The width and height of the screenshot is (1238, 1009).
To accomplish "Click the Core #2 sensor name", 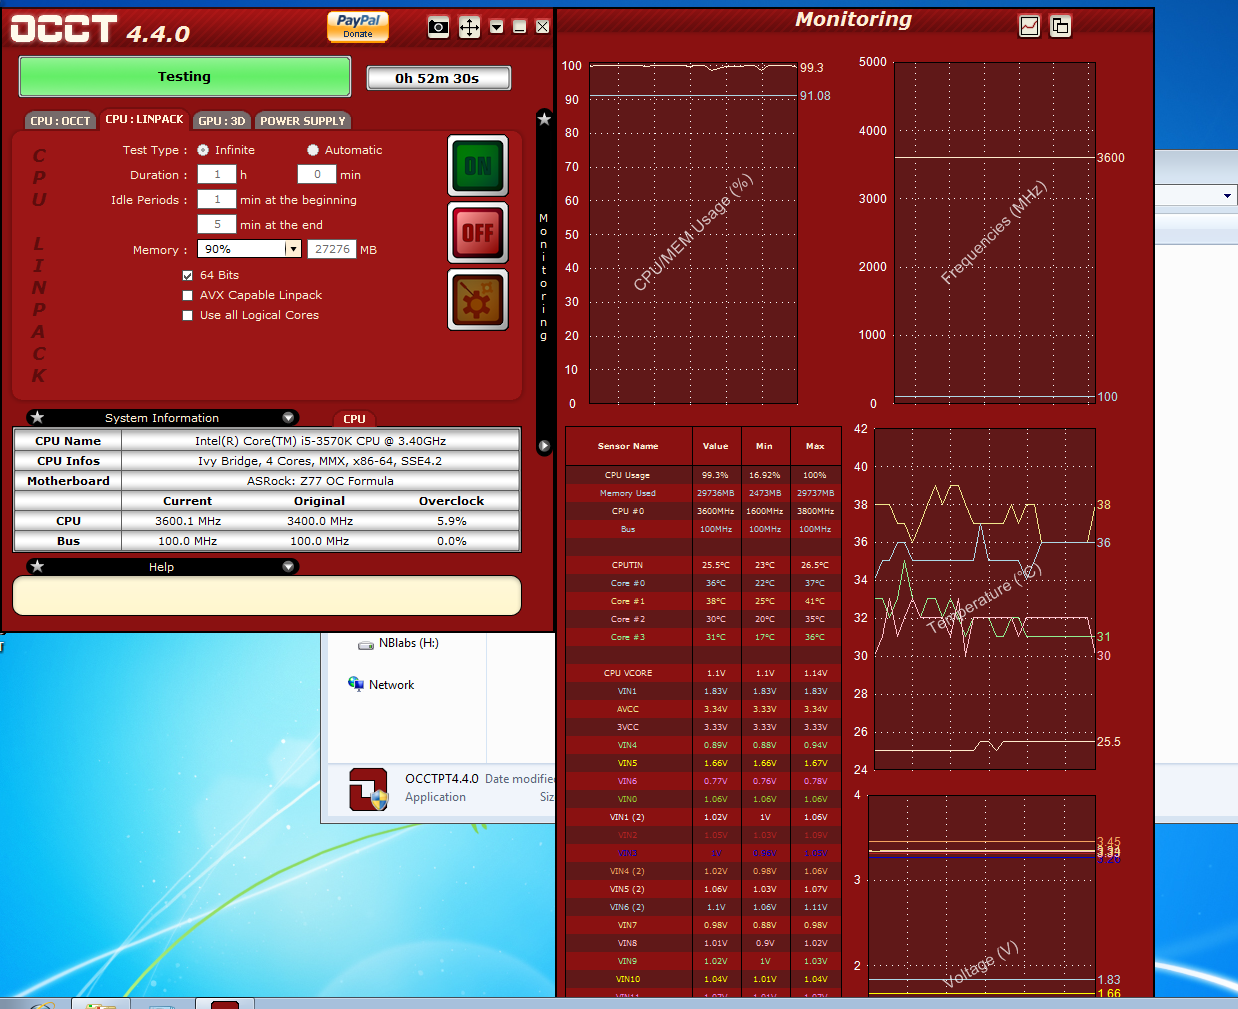I will click(628, 619).
